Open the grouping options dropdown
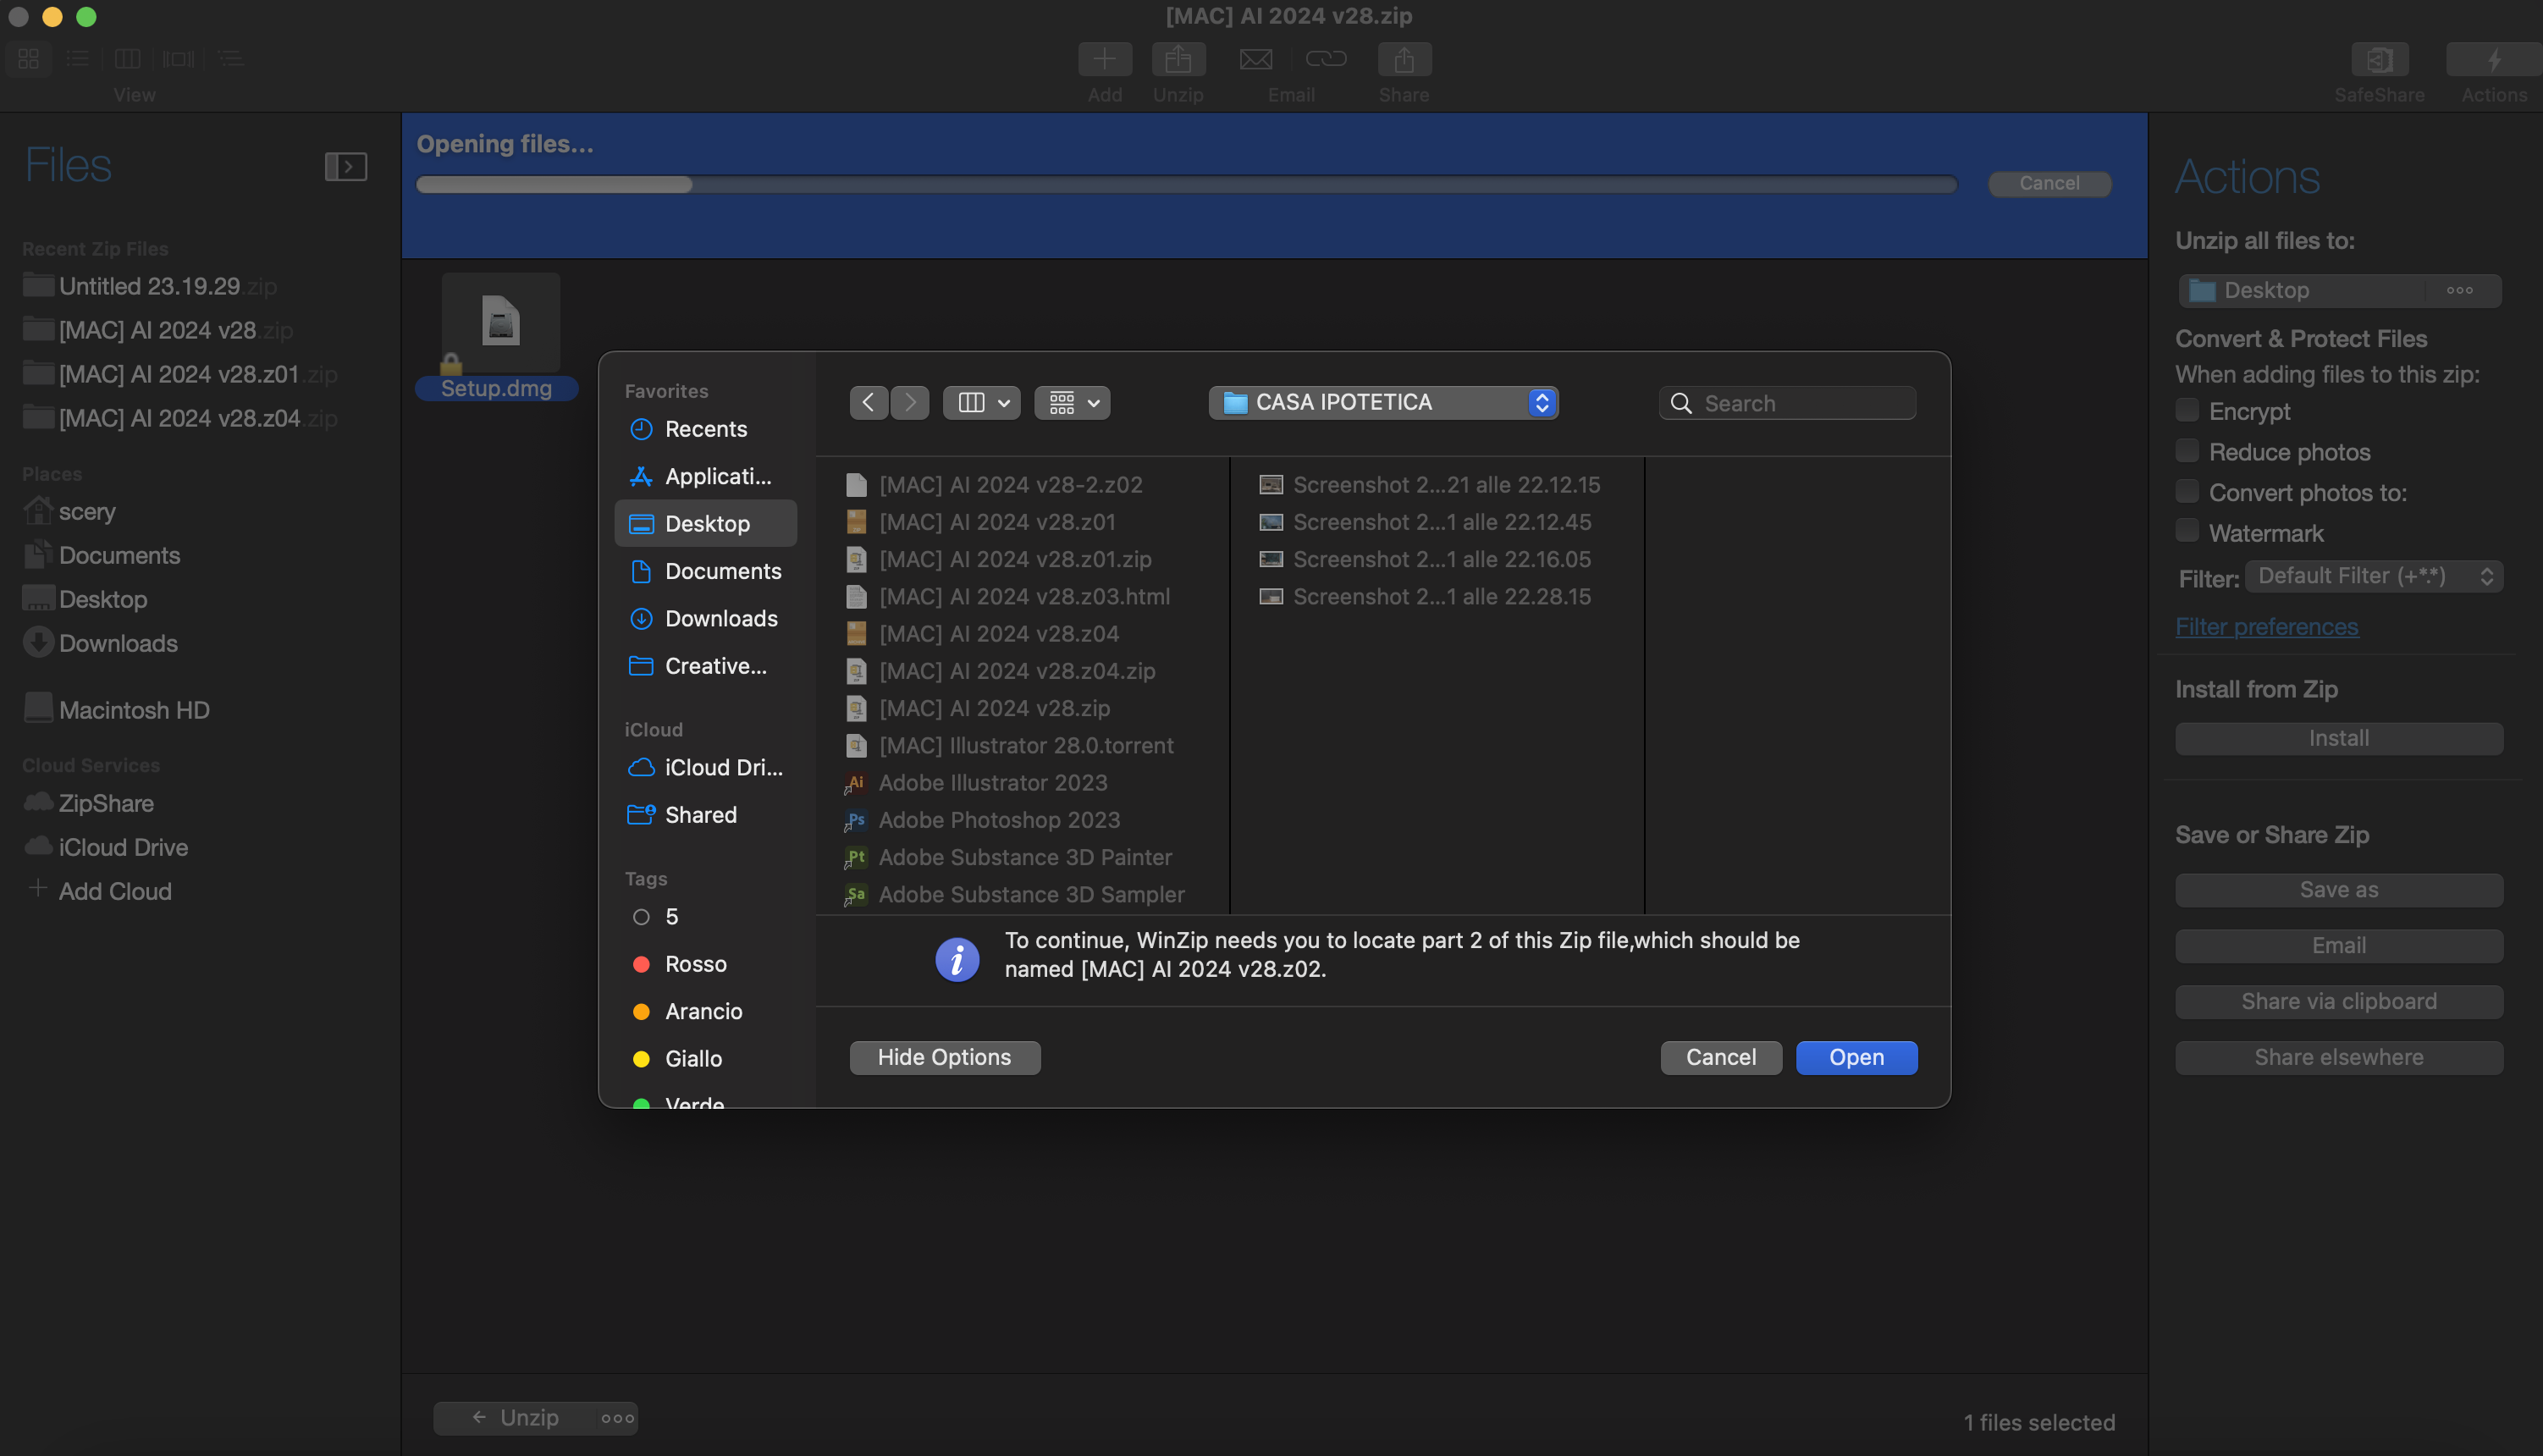The image size is (2543, 1456). (x=1072, y=403)
